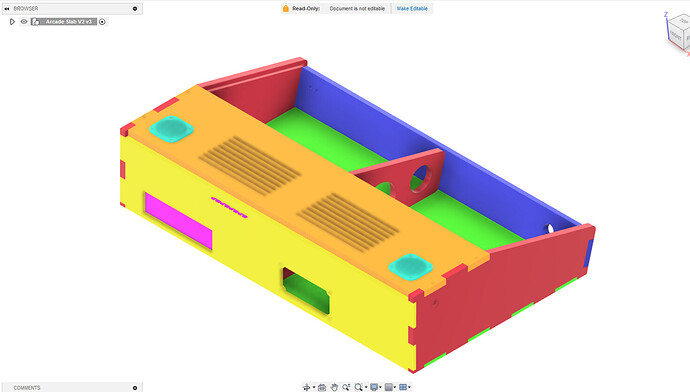Click the Viewports layout icon
690x392 pixels.
click(x=403, y=387)
